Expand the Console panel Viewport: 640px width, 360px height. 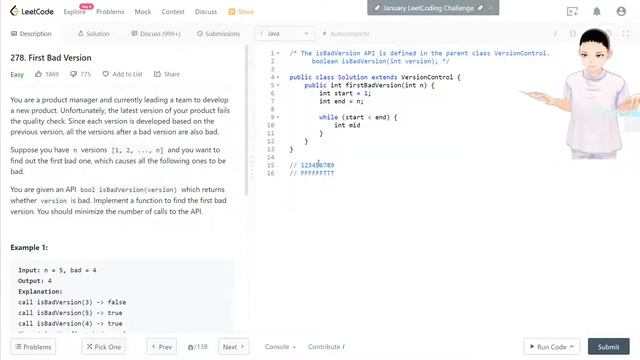point(280,347)
